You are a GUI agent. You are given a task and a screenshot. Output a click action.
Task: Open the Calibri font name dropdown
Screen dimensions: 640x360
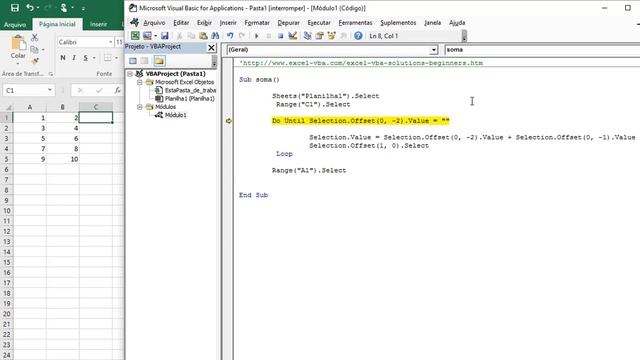click(111, 42)
